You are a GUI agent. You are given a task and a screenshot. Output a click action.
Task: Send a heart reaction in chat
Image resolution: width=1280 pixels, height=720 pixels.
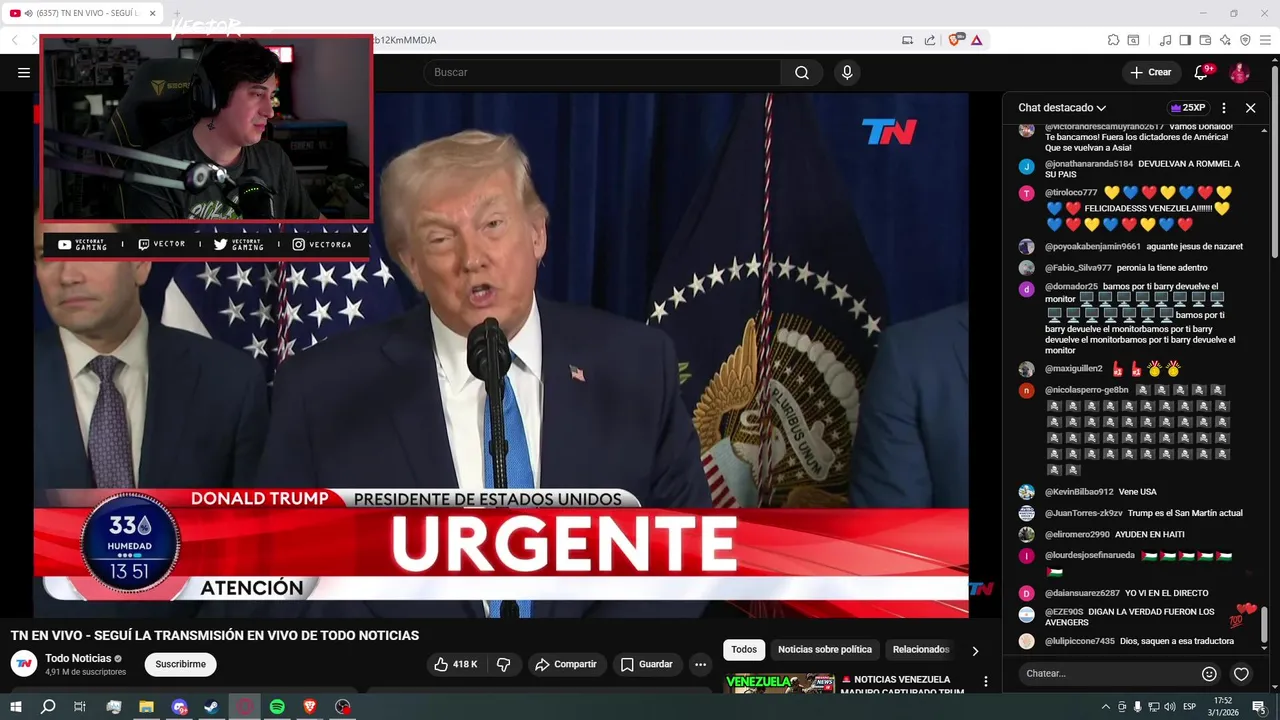1241,674
